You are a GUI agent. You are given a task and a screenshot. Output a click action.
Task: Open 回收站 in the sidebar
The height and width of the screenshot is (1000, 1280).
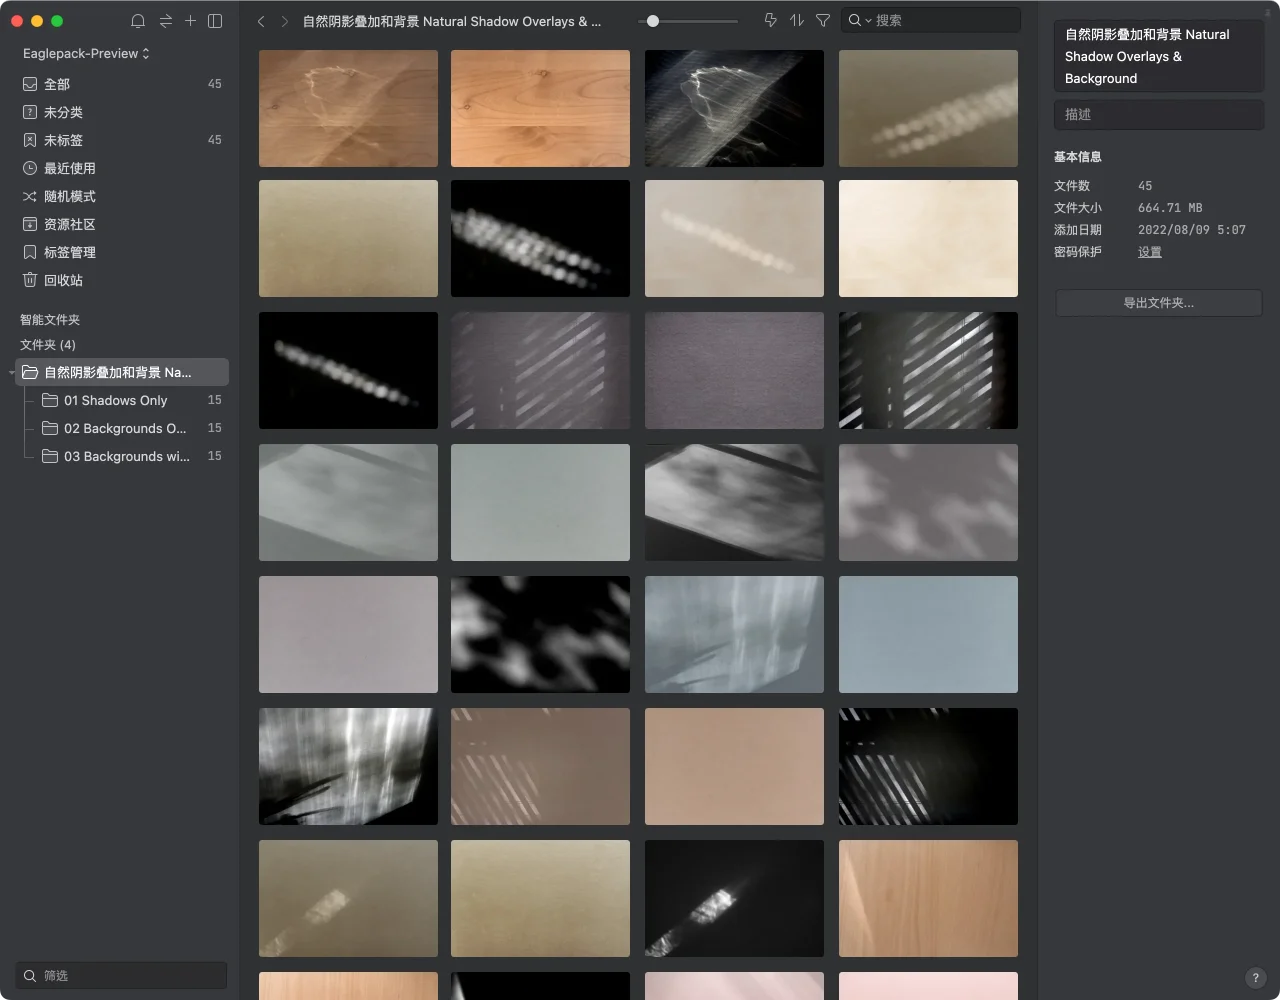pos(122,280)
